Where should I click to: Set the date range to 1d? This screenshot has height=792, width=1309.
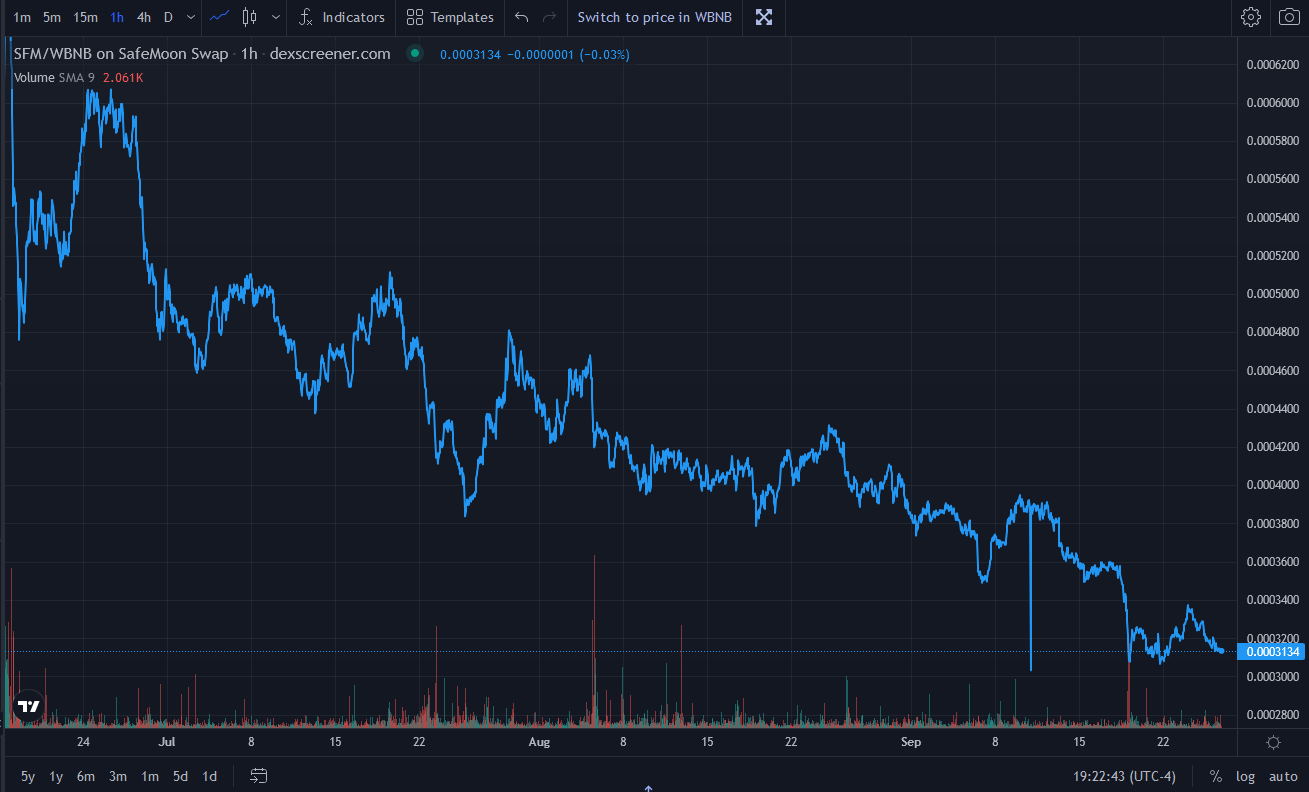tap(210, 776)
